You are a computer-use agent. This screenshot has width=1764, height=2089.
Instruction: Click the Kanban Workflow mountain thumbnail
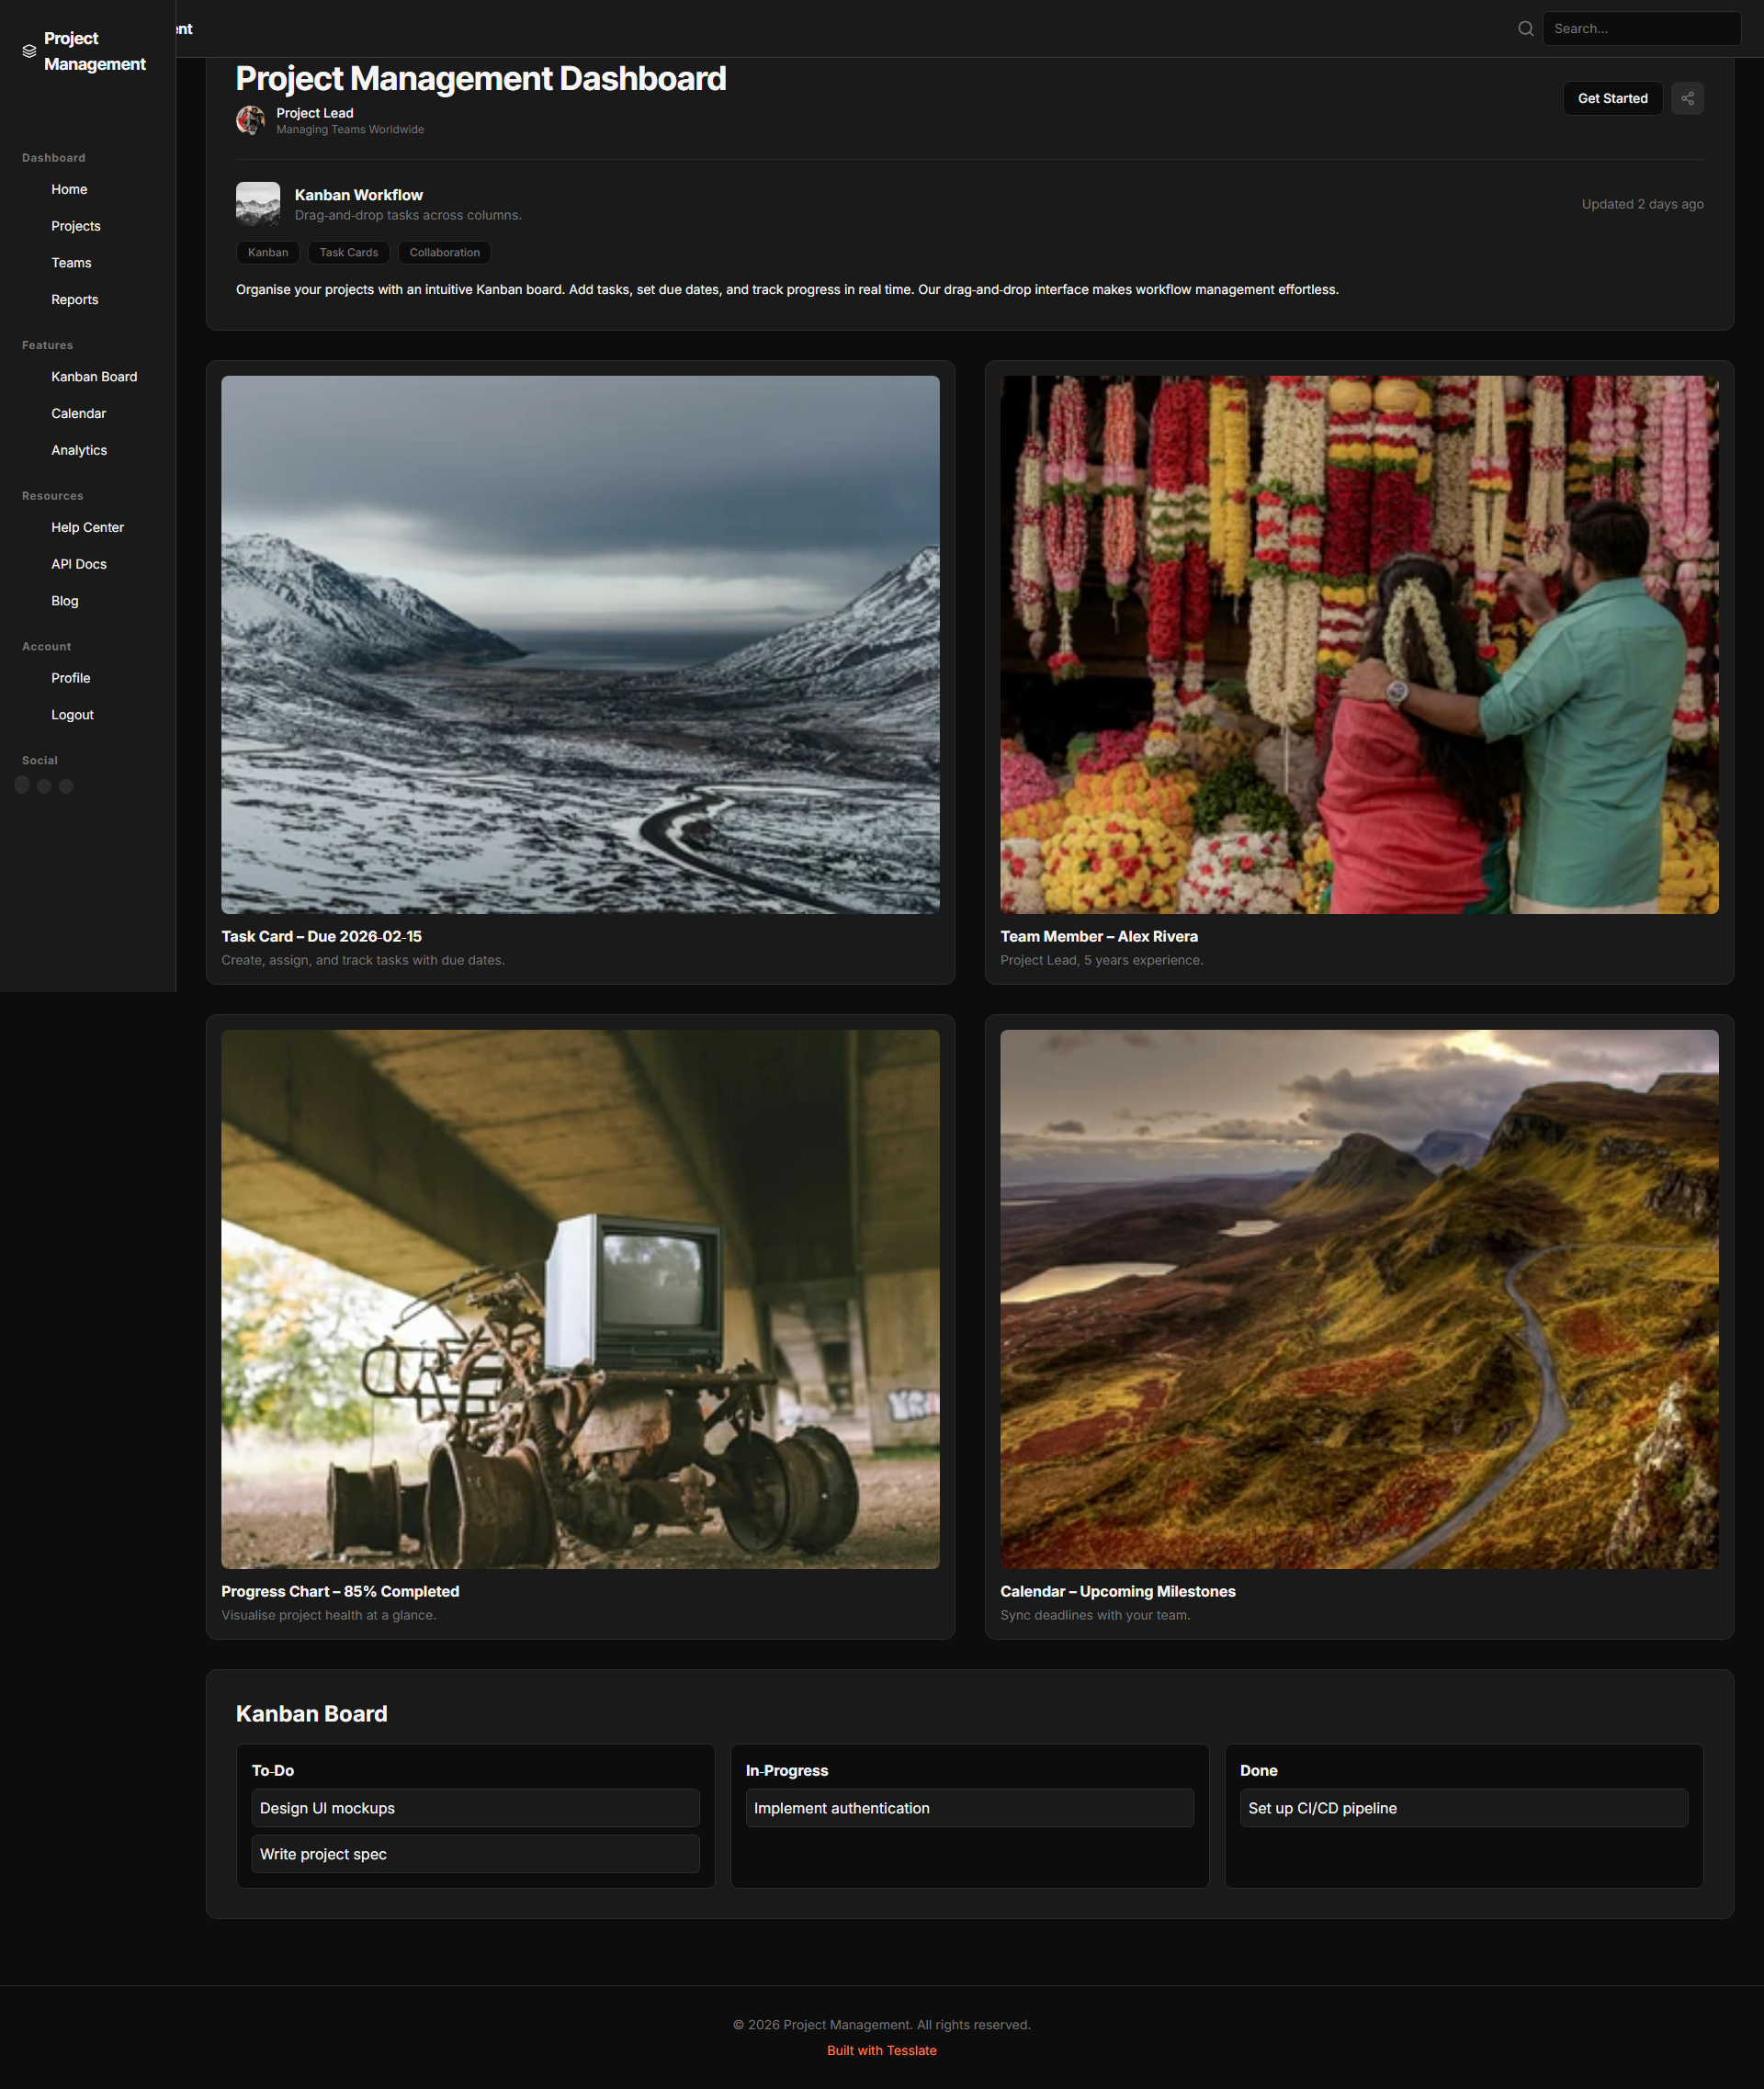tap(258, 203)
